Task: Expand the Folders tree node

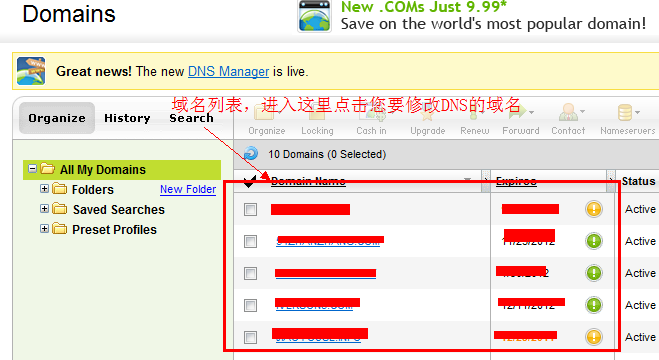Action: [44, 189]
